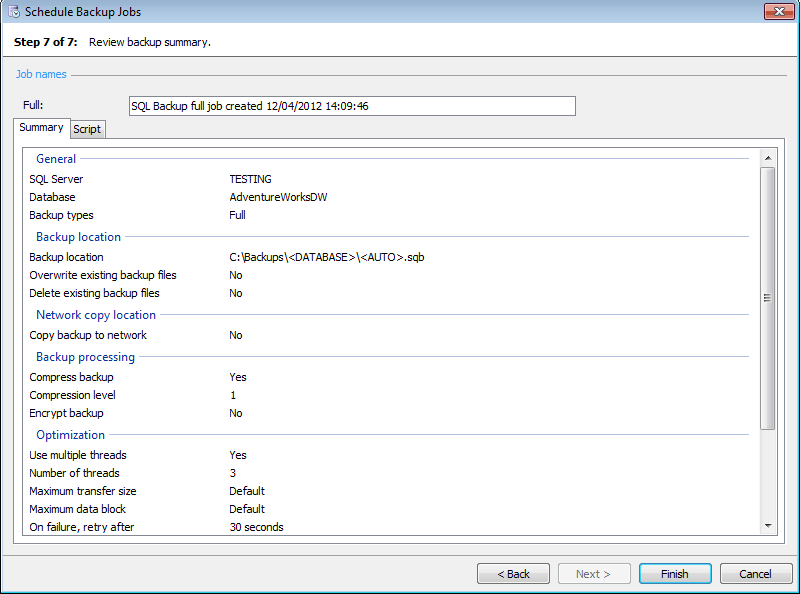Viewport: 800px width, 594px height.
Task: Select the 30 seconds retry value
Action: [256, 527]
